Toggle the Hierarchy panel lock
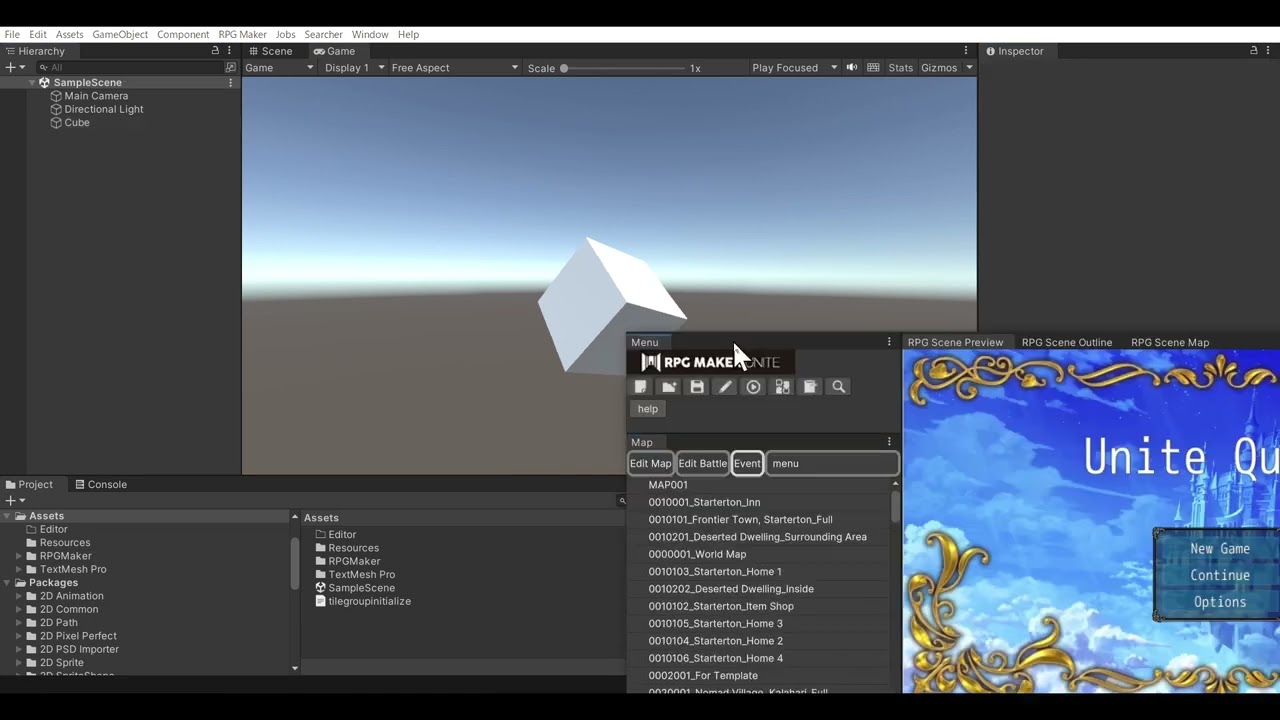 [x=215, y=51]
